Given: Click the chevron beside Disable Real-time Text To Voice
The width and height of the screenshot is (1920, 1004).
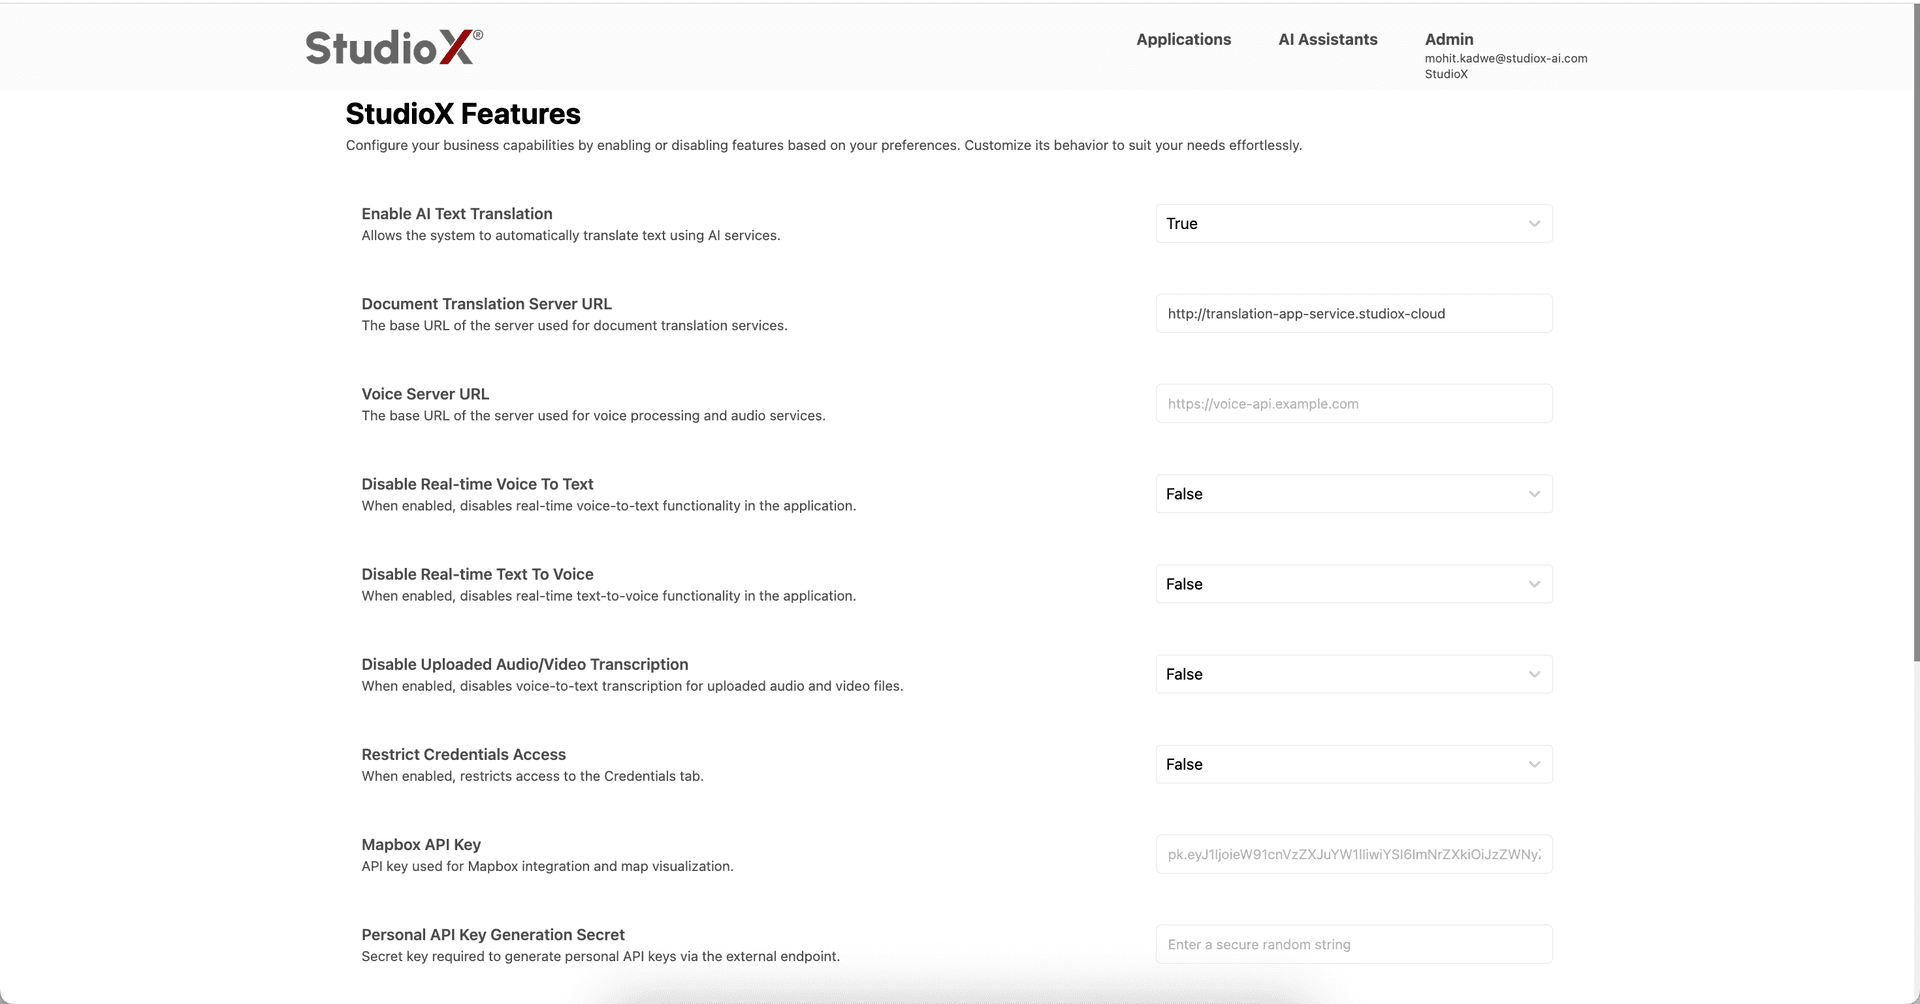Looking at the screenshot, I should (1534, 583).
